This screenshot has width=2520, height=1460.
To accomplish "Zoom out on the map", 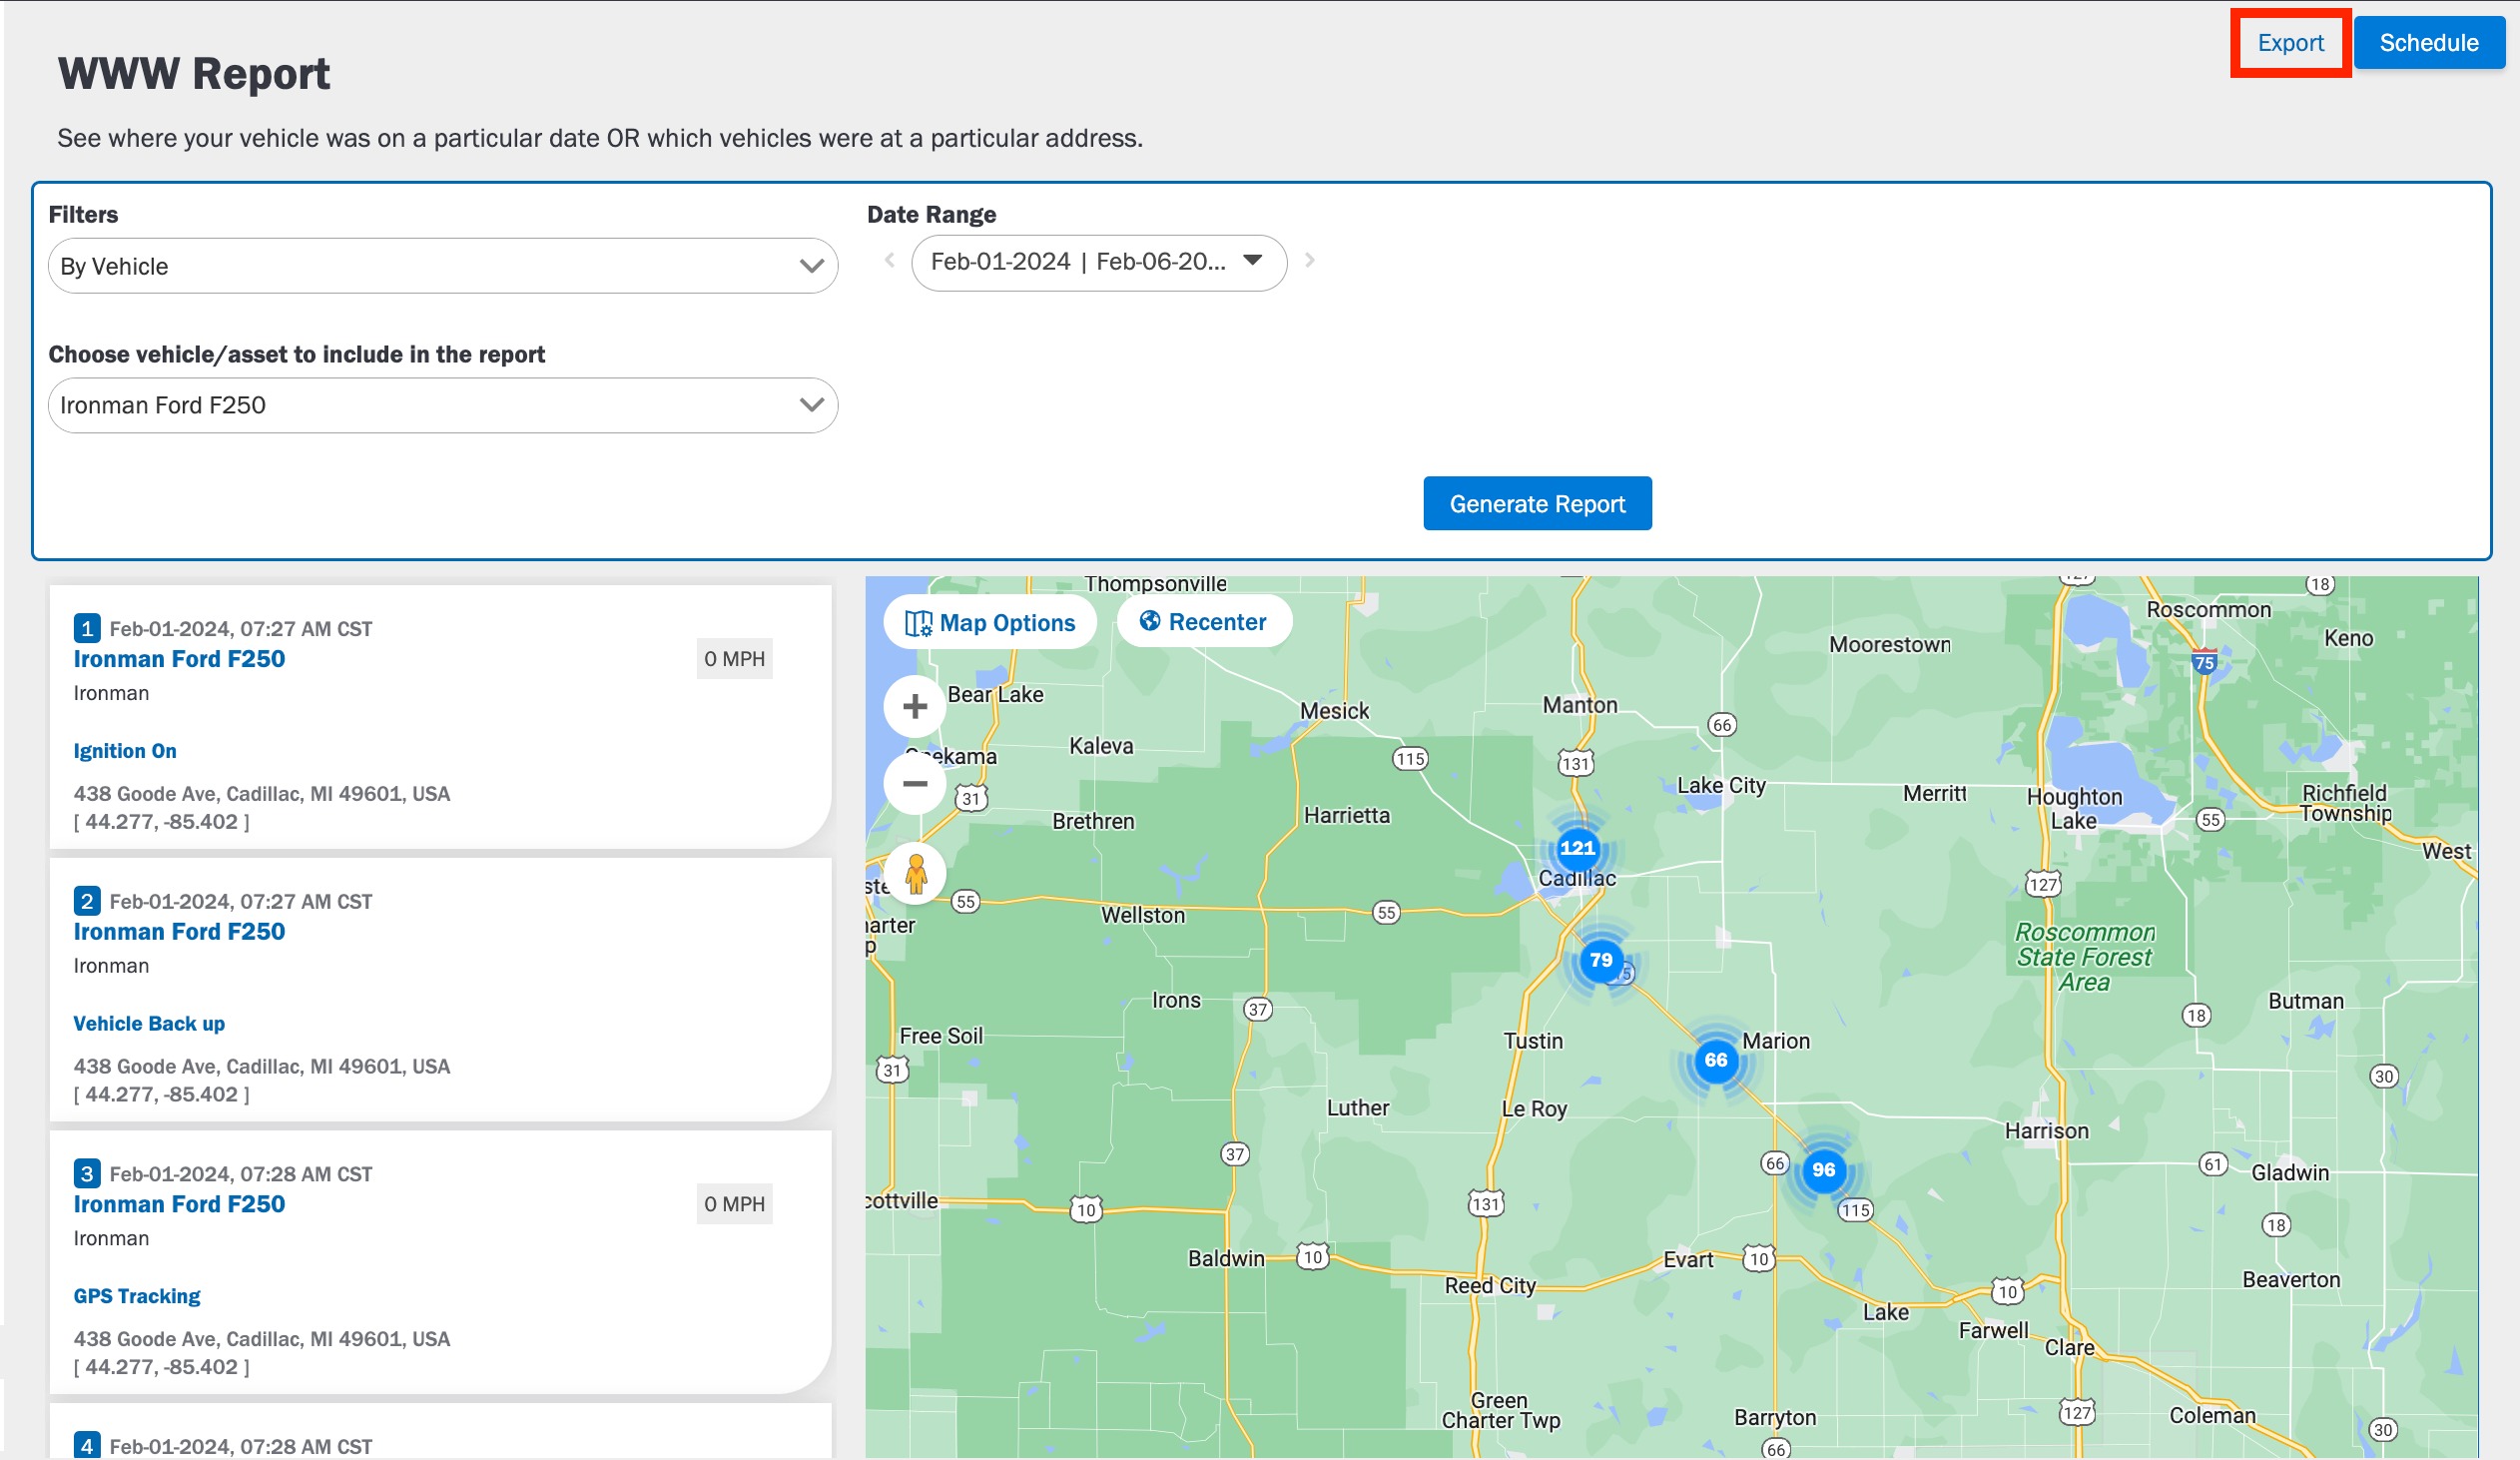I will [914, 784].
